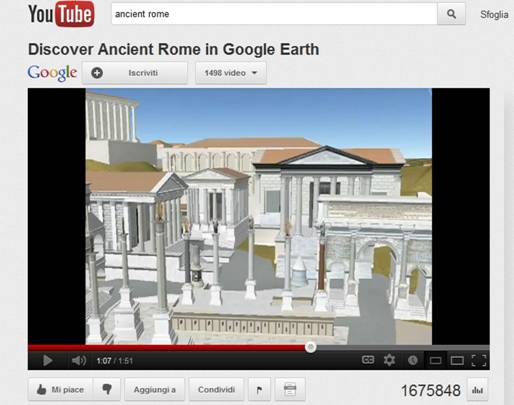This screenshot has width=514, height=405.
Task: Switch to small player size
Action: 435,360
